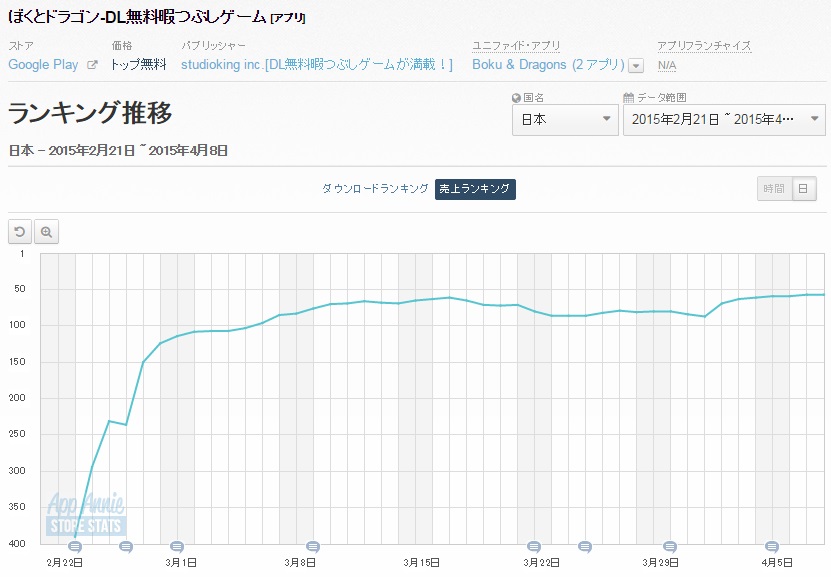Open the external link icon beside Google Play
This screenshot has height=577, width=831.
(93, 65)
